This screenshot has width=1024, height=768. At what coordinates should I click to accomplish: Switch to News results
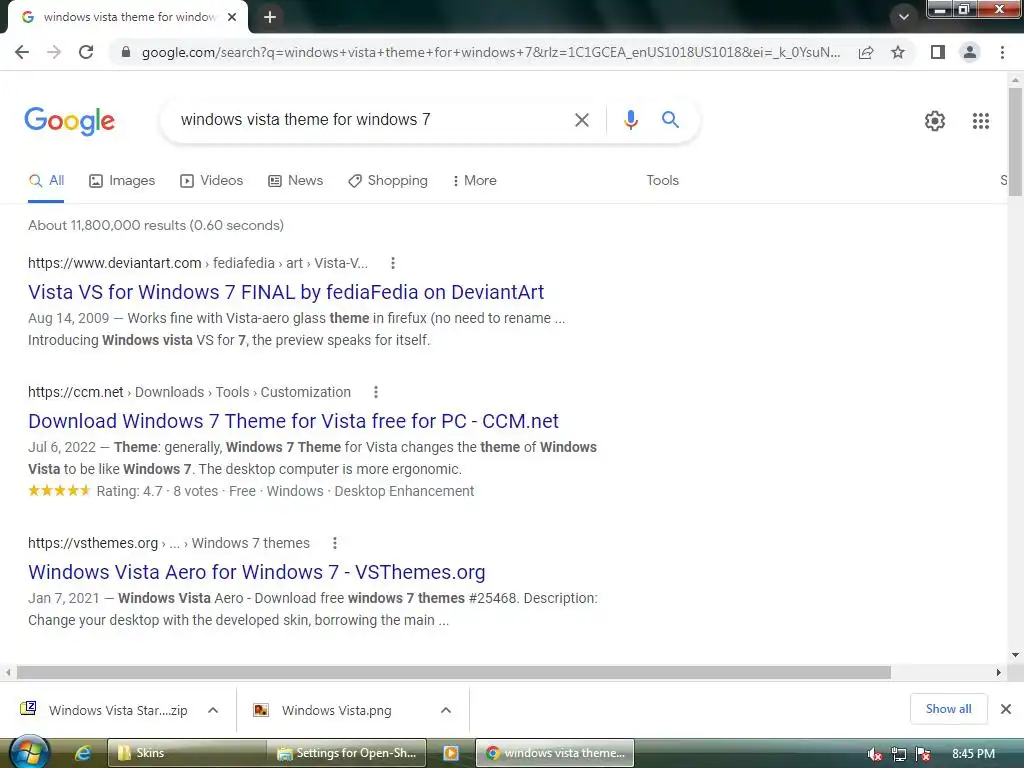296,181
